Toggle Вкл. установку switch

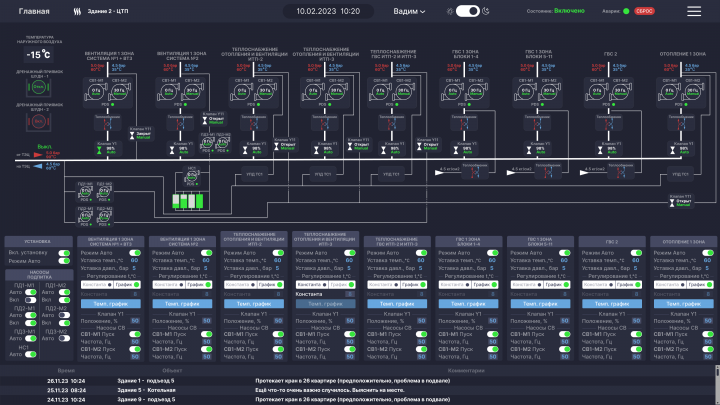click(x=64, y=253)
